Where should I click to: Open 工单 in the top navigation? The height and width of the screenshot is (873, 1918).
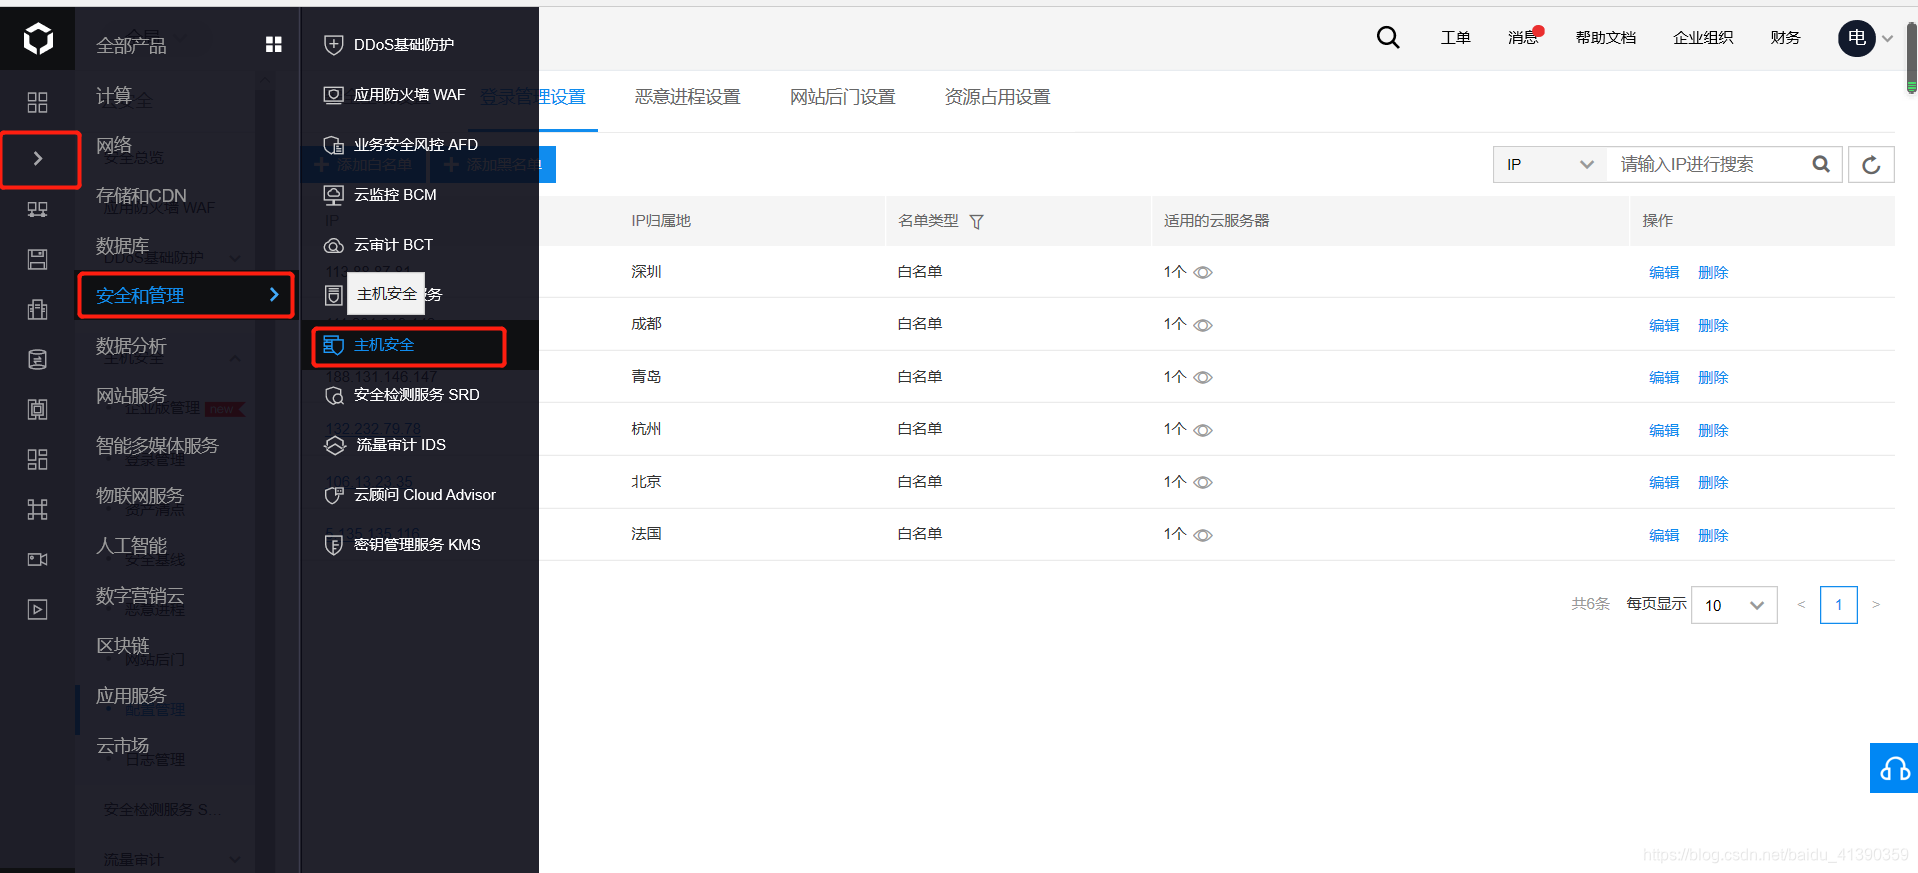point(1455,38)
